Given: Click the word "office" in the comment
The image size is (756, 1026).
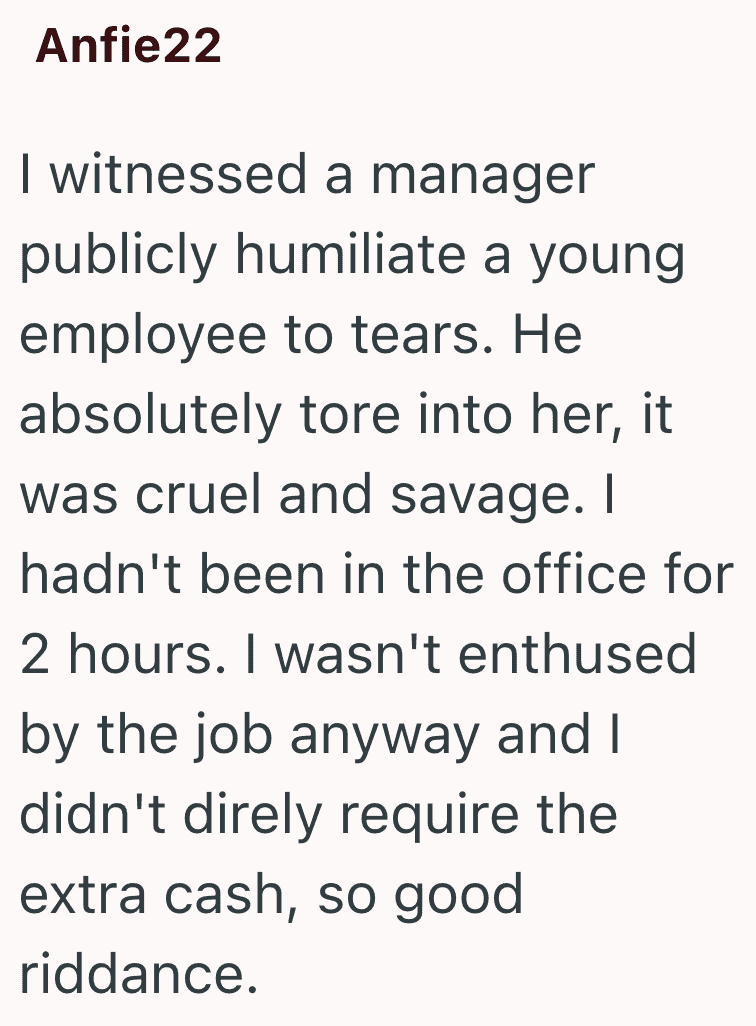Looking at the screenshot, I should pyautogui.click(x=574, y=574).
